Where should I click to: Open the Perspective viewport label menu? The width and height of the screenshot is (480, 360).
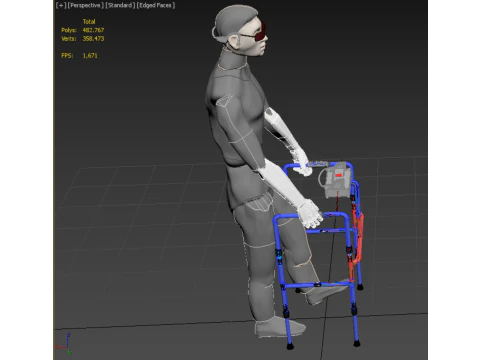tap(85, 5)
